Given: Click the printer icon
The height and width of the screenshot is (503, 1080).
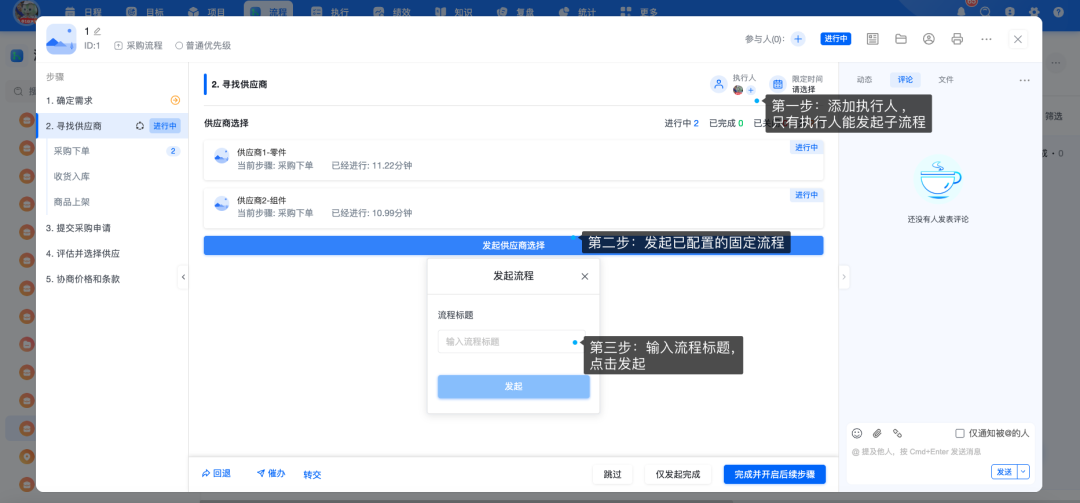Looking at the screenshot, I should tap(957, 39).
